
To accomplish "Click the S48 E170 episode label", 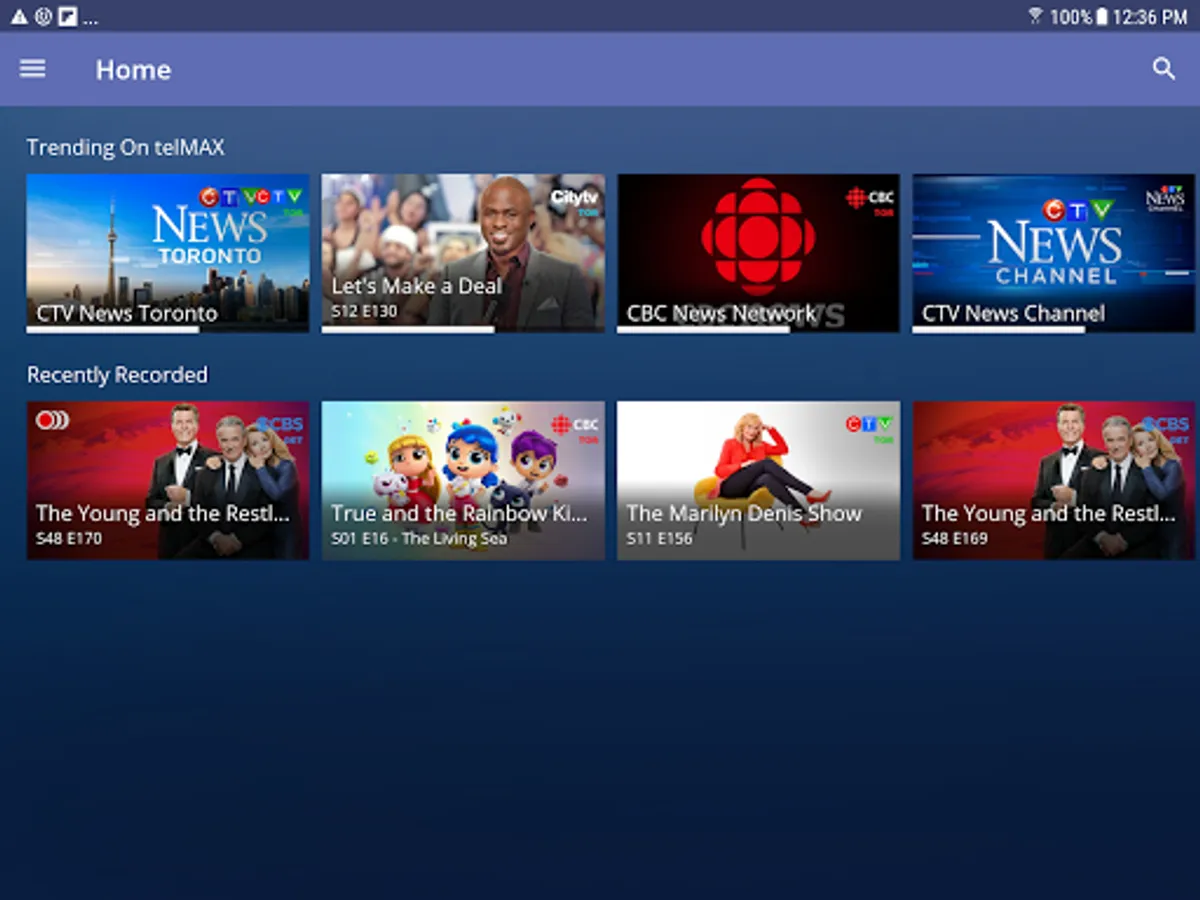I will tap(69, 539).
